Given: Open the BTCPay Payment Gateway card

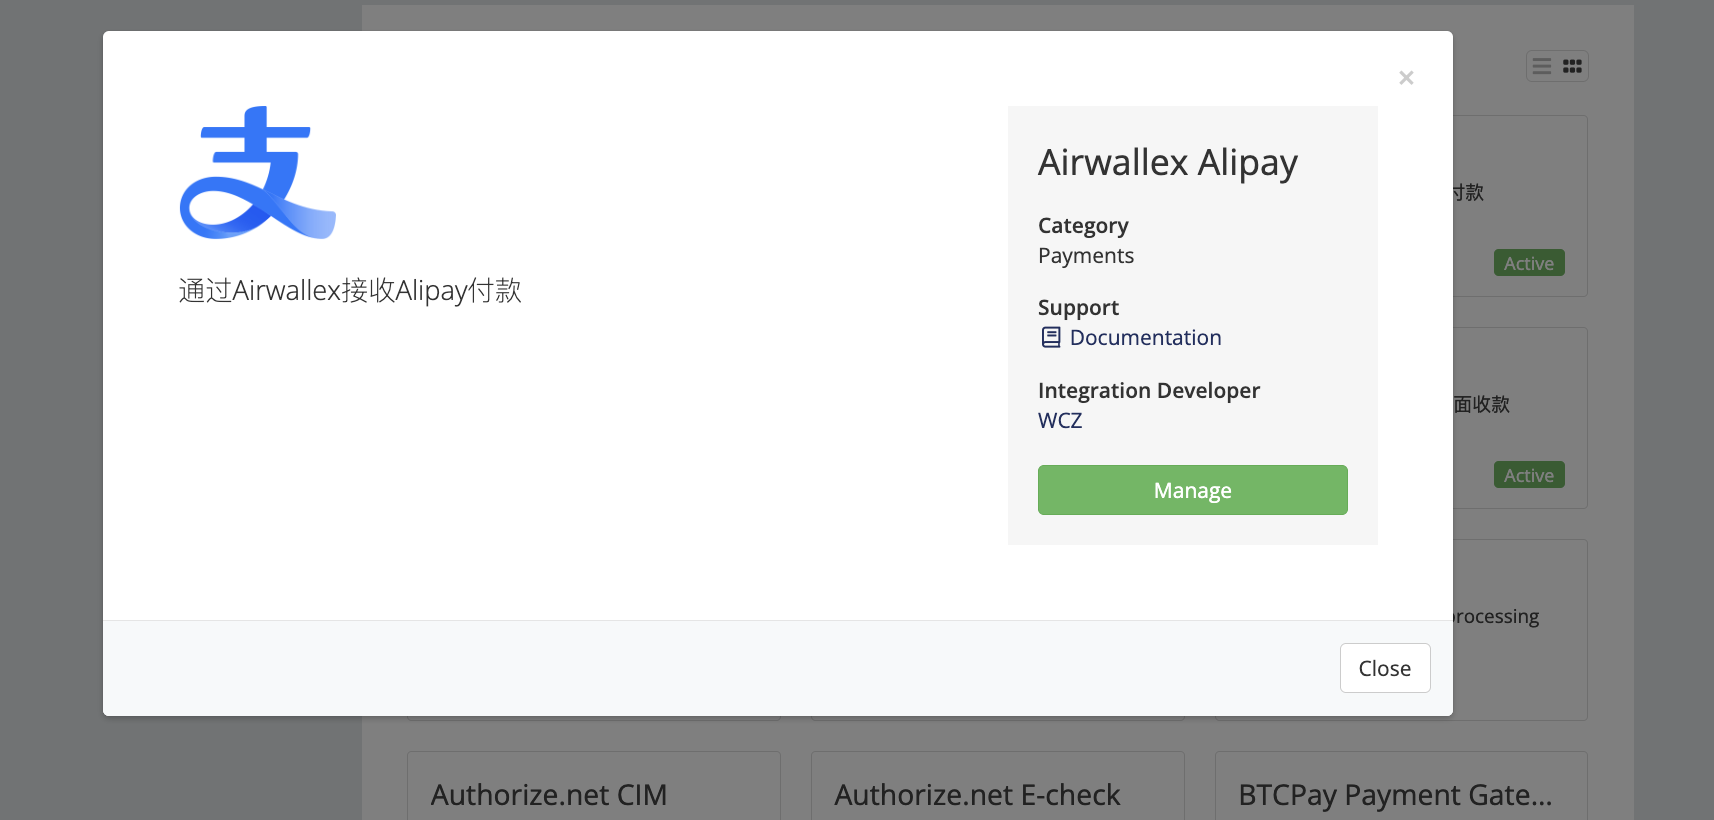Looking at the screenshot, I should [1395, 794].
